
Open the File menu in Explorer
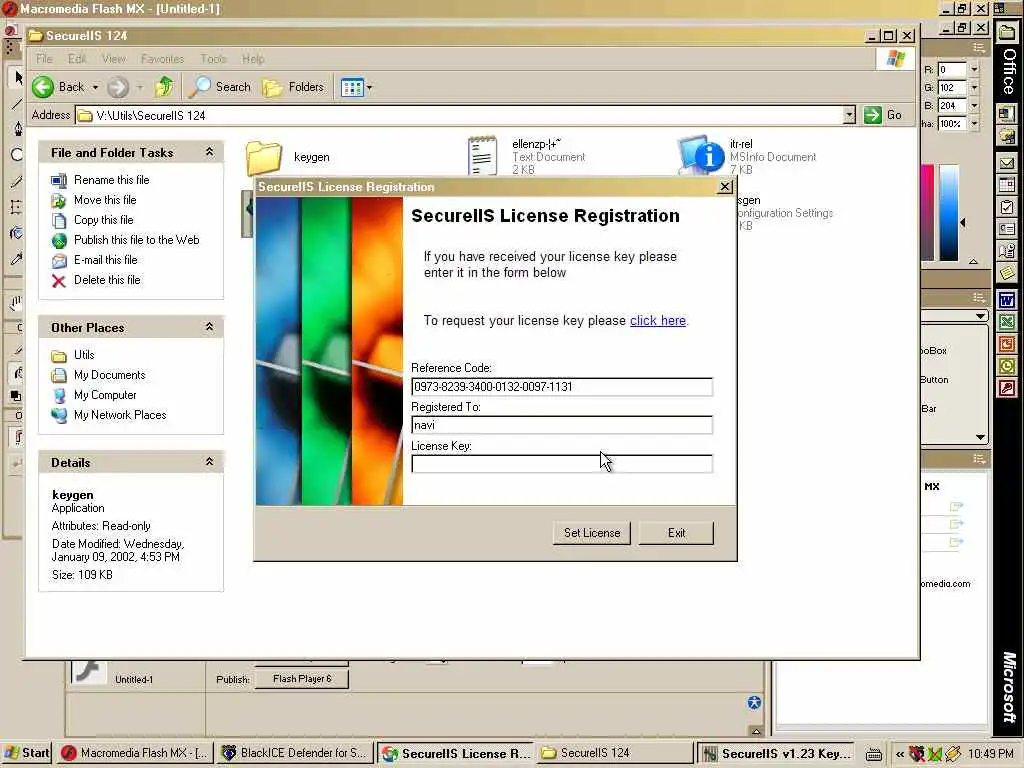click(44, 59)
